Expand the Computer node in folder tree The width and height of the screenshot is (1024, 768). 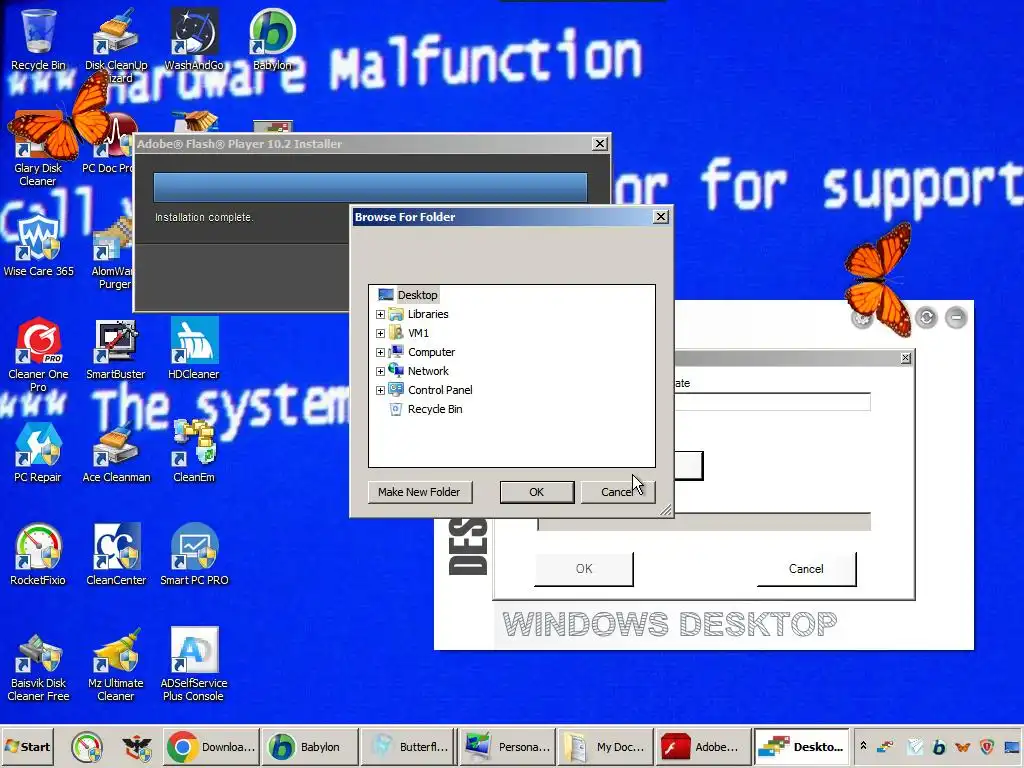point(380,353)
